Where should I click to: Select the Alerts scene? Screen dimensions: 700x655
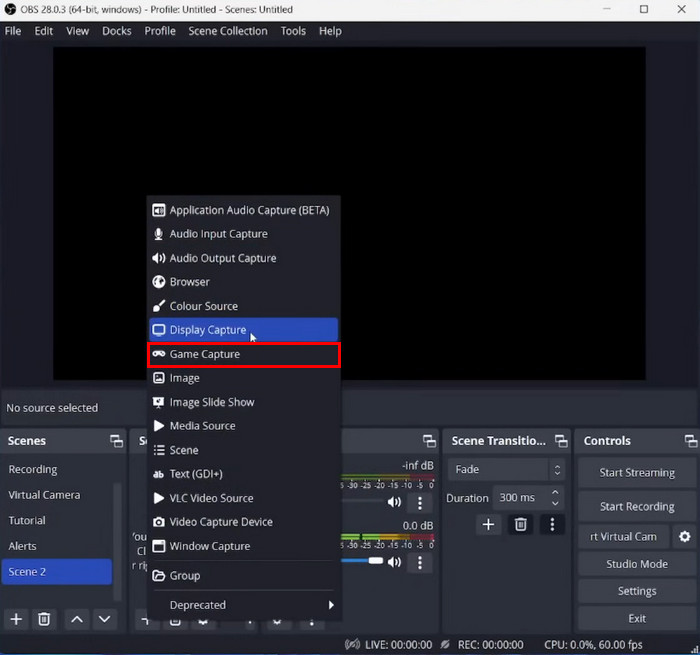pos(57,546)
